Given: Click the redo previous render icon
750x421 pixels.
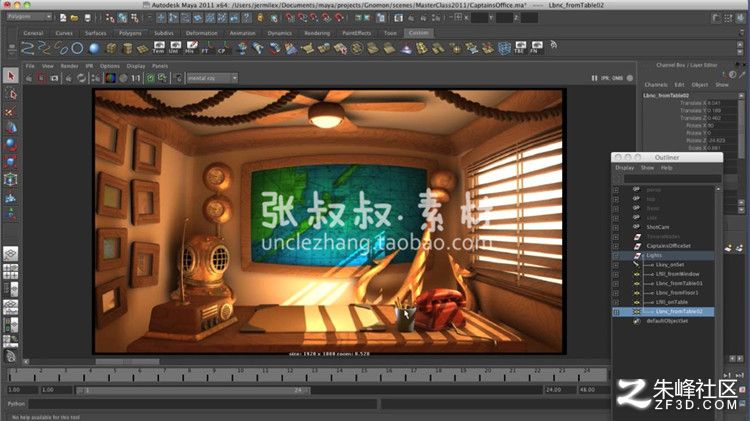Looking at the screenshot, I should [x=29, y=78].
